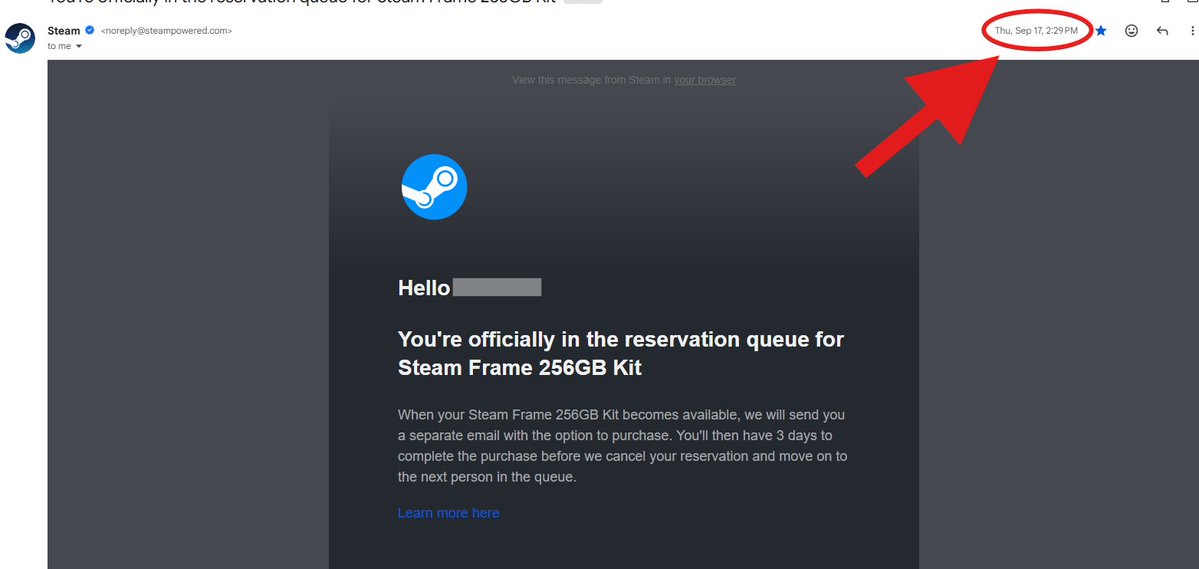Open the More options three-dot menu

pyautogui.click(x=1192, y=31)
